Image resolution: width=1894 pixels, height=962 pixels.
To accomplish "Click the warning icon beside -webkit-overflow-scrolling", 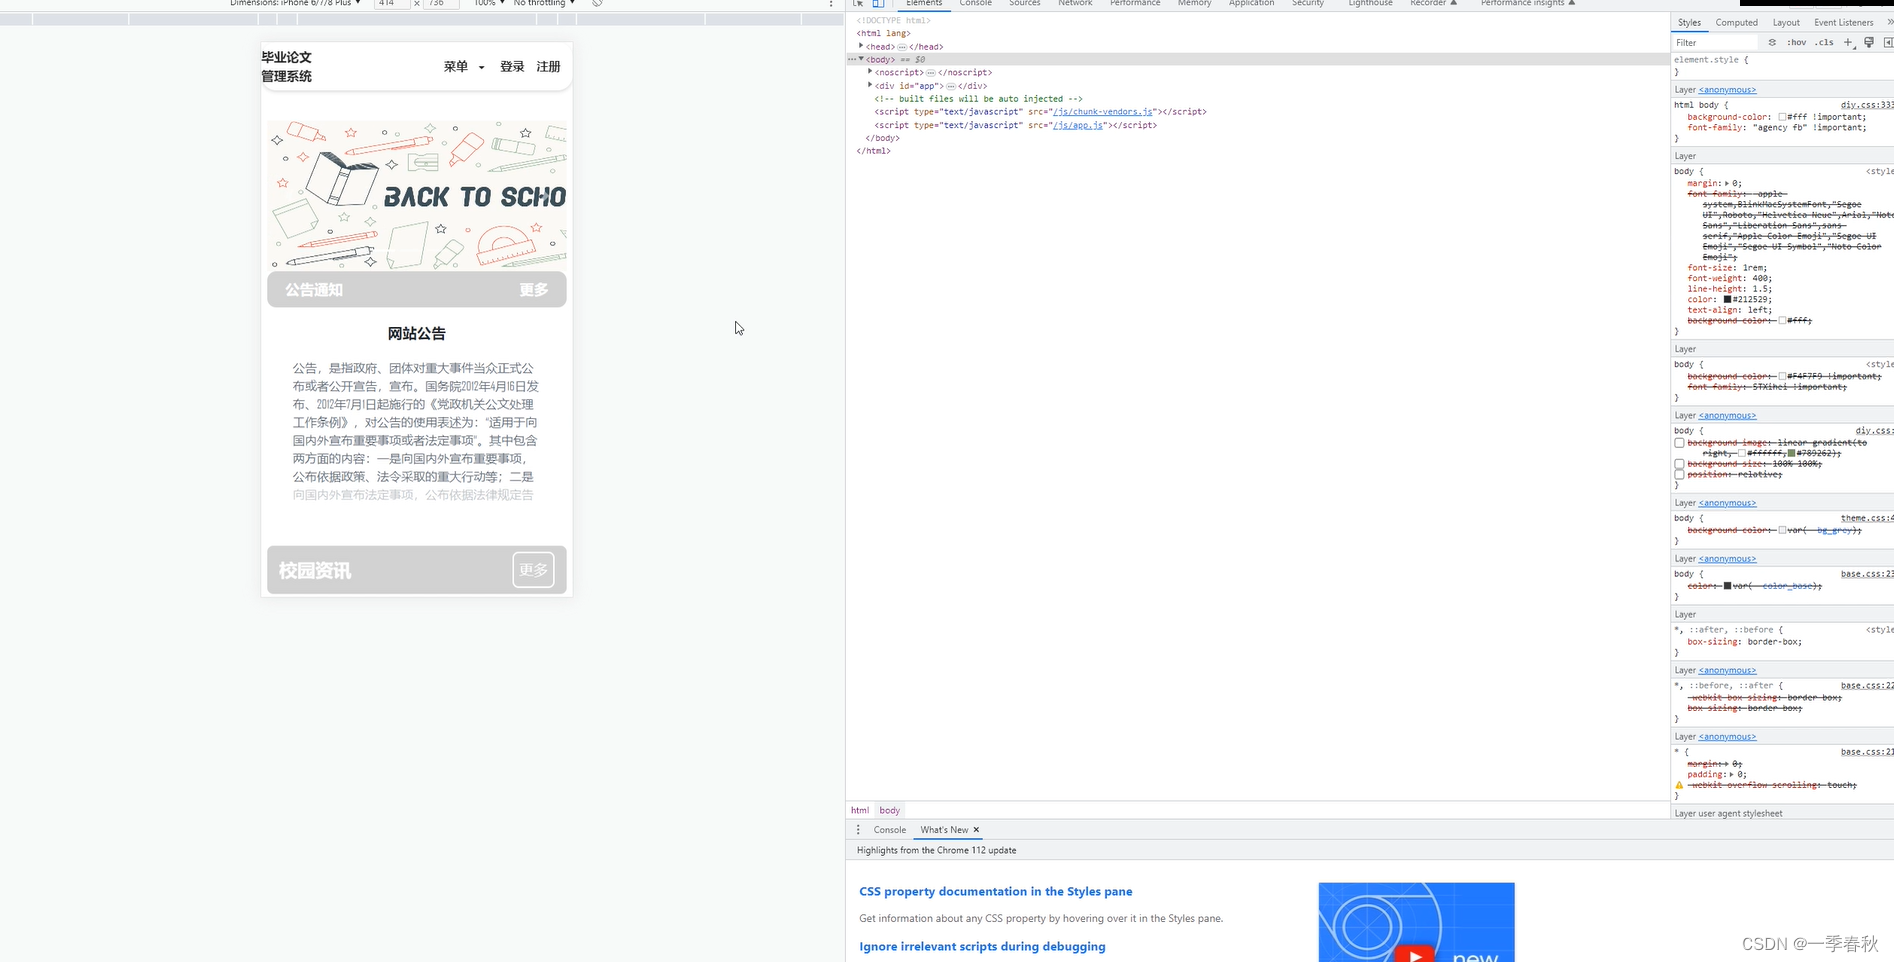I will point(1679,785).
